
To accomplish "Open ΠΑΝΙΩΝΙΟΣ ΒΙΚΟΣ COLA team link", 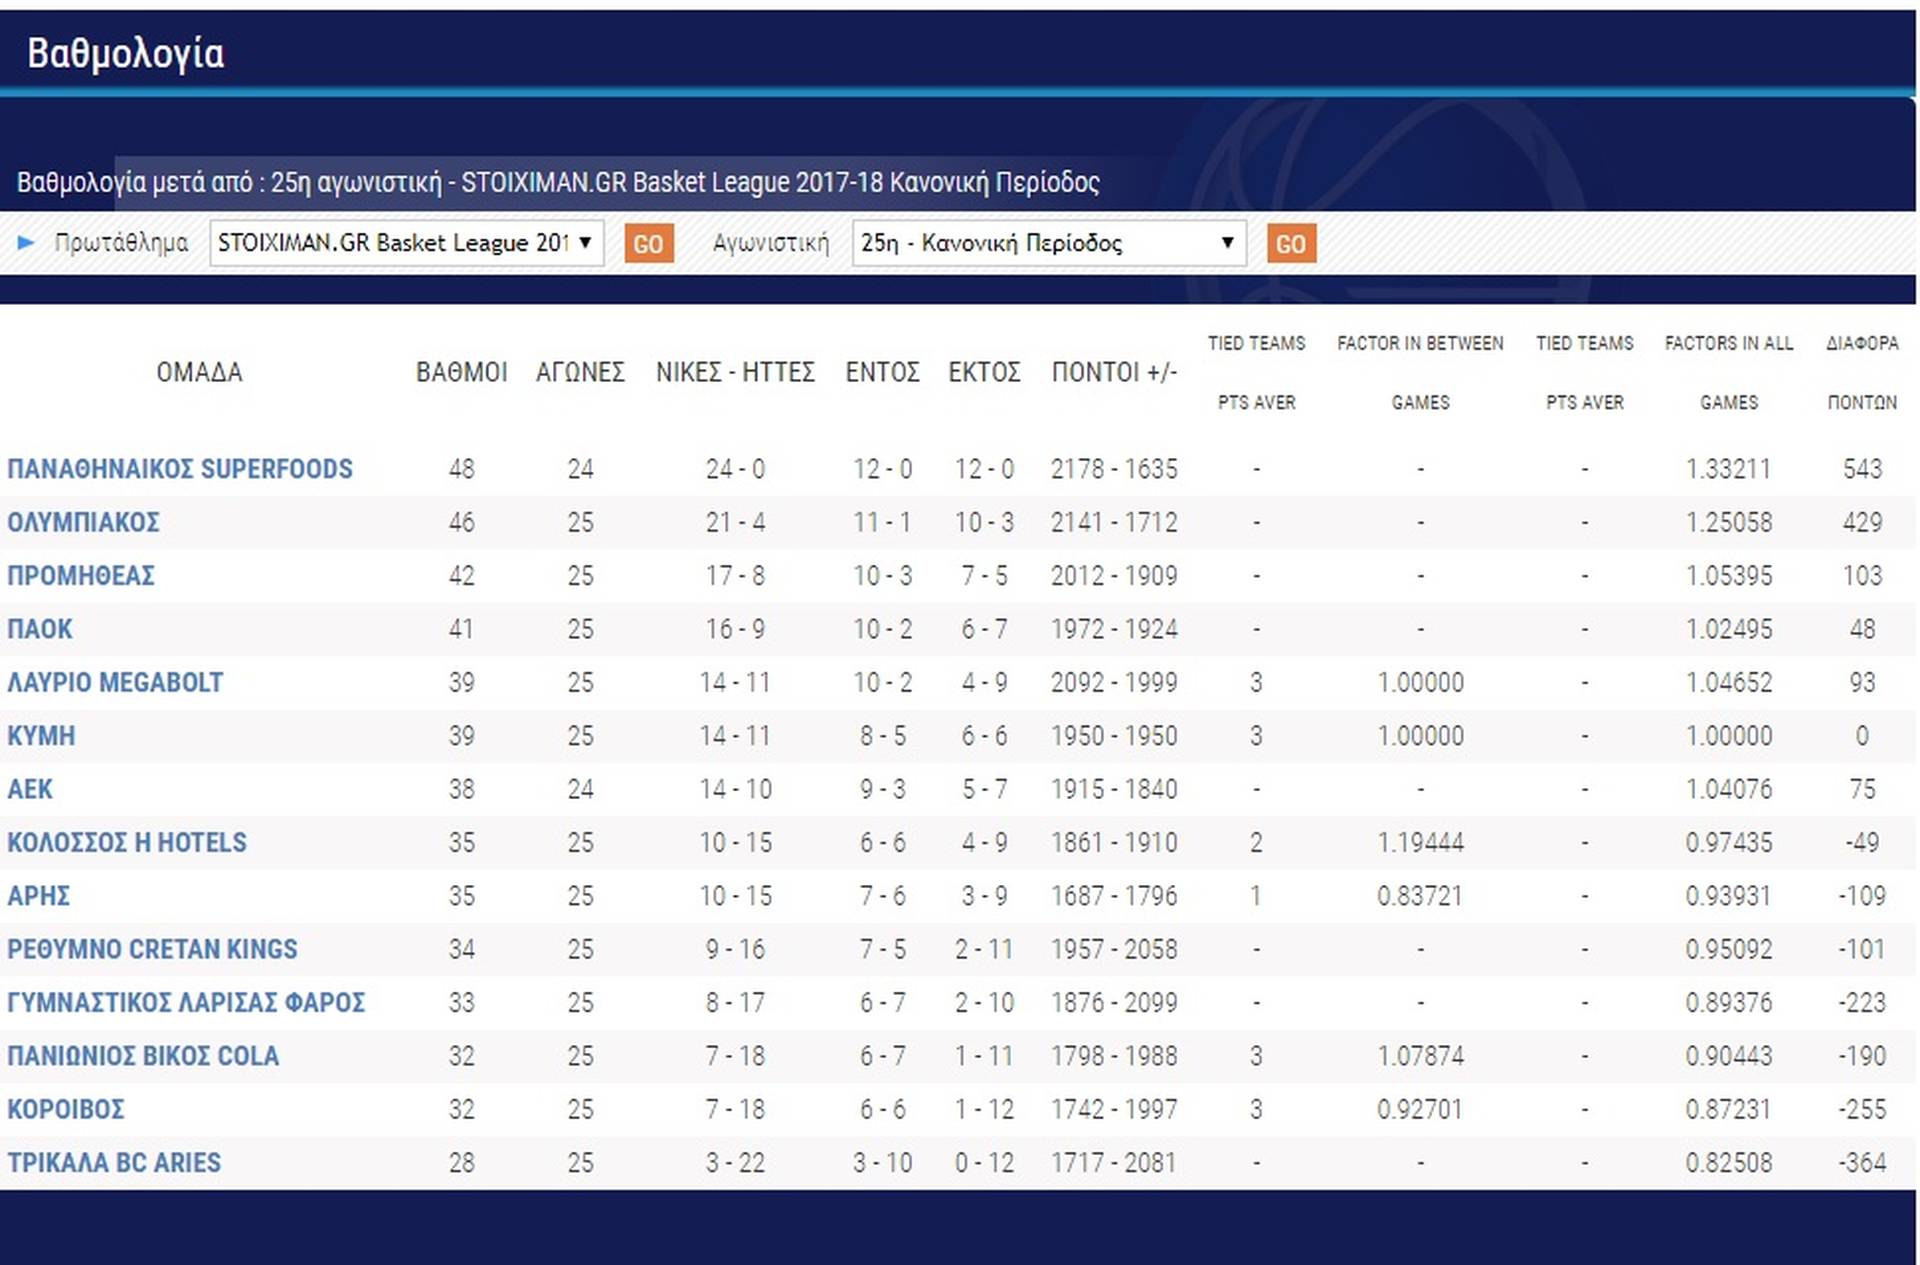I will click(x=143, y=1056).
